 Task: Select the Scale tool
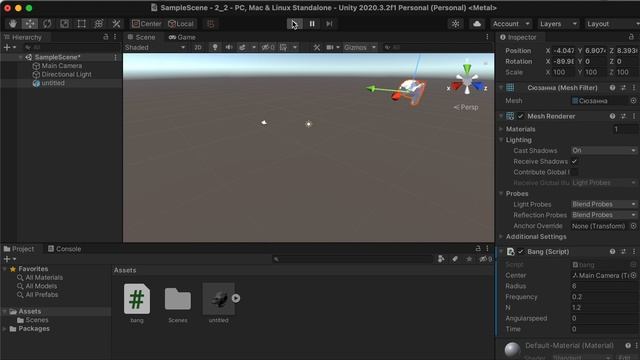[x=64, y=24]
